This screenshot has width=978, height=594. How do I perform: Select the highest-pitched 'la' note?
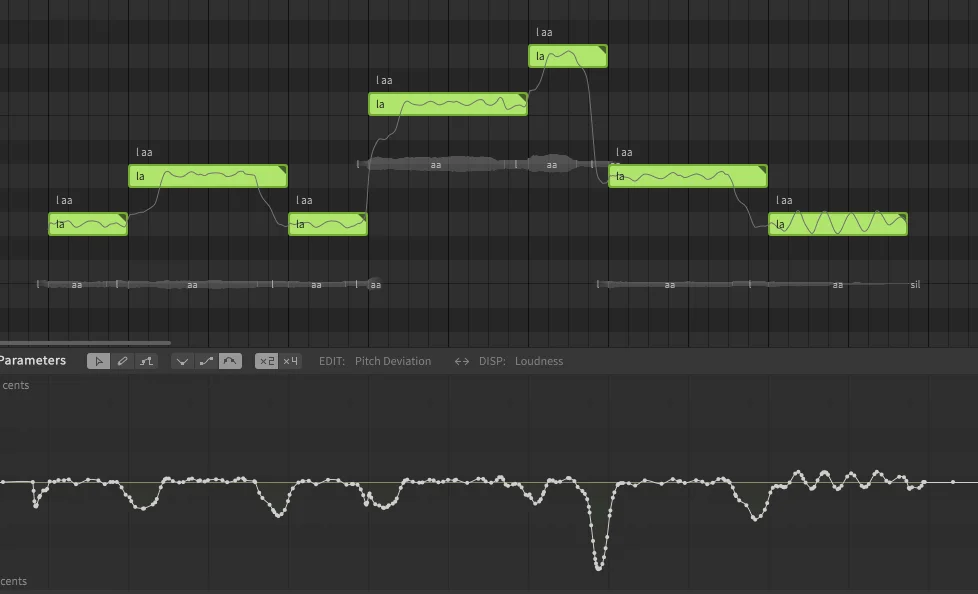568,56
